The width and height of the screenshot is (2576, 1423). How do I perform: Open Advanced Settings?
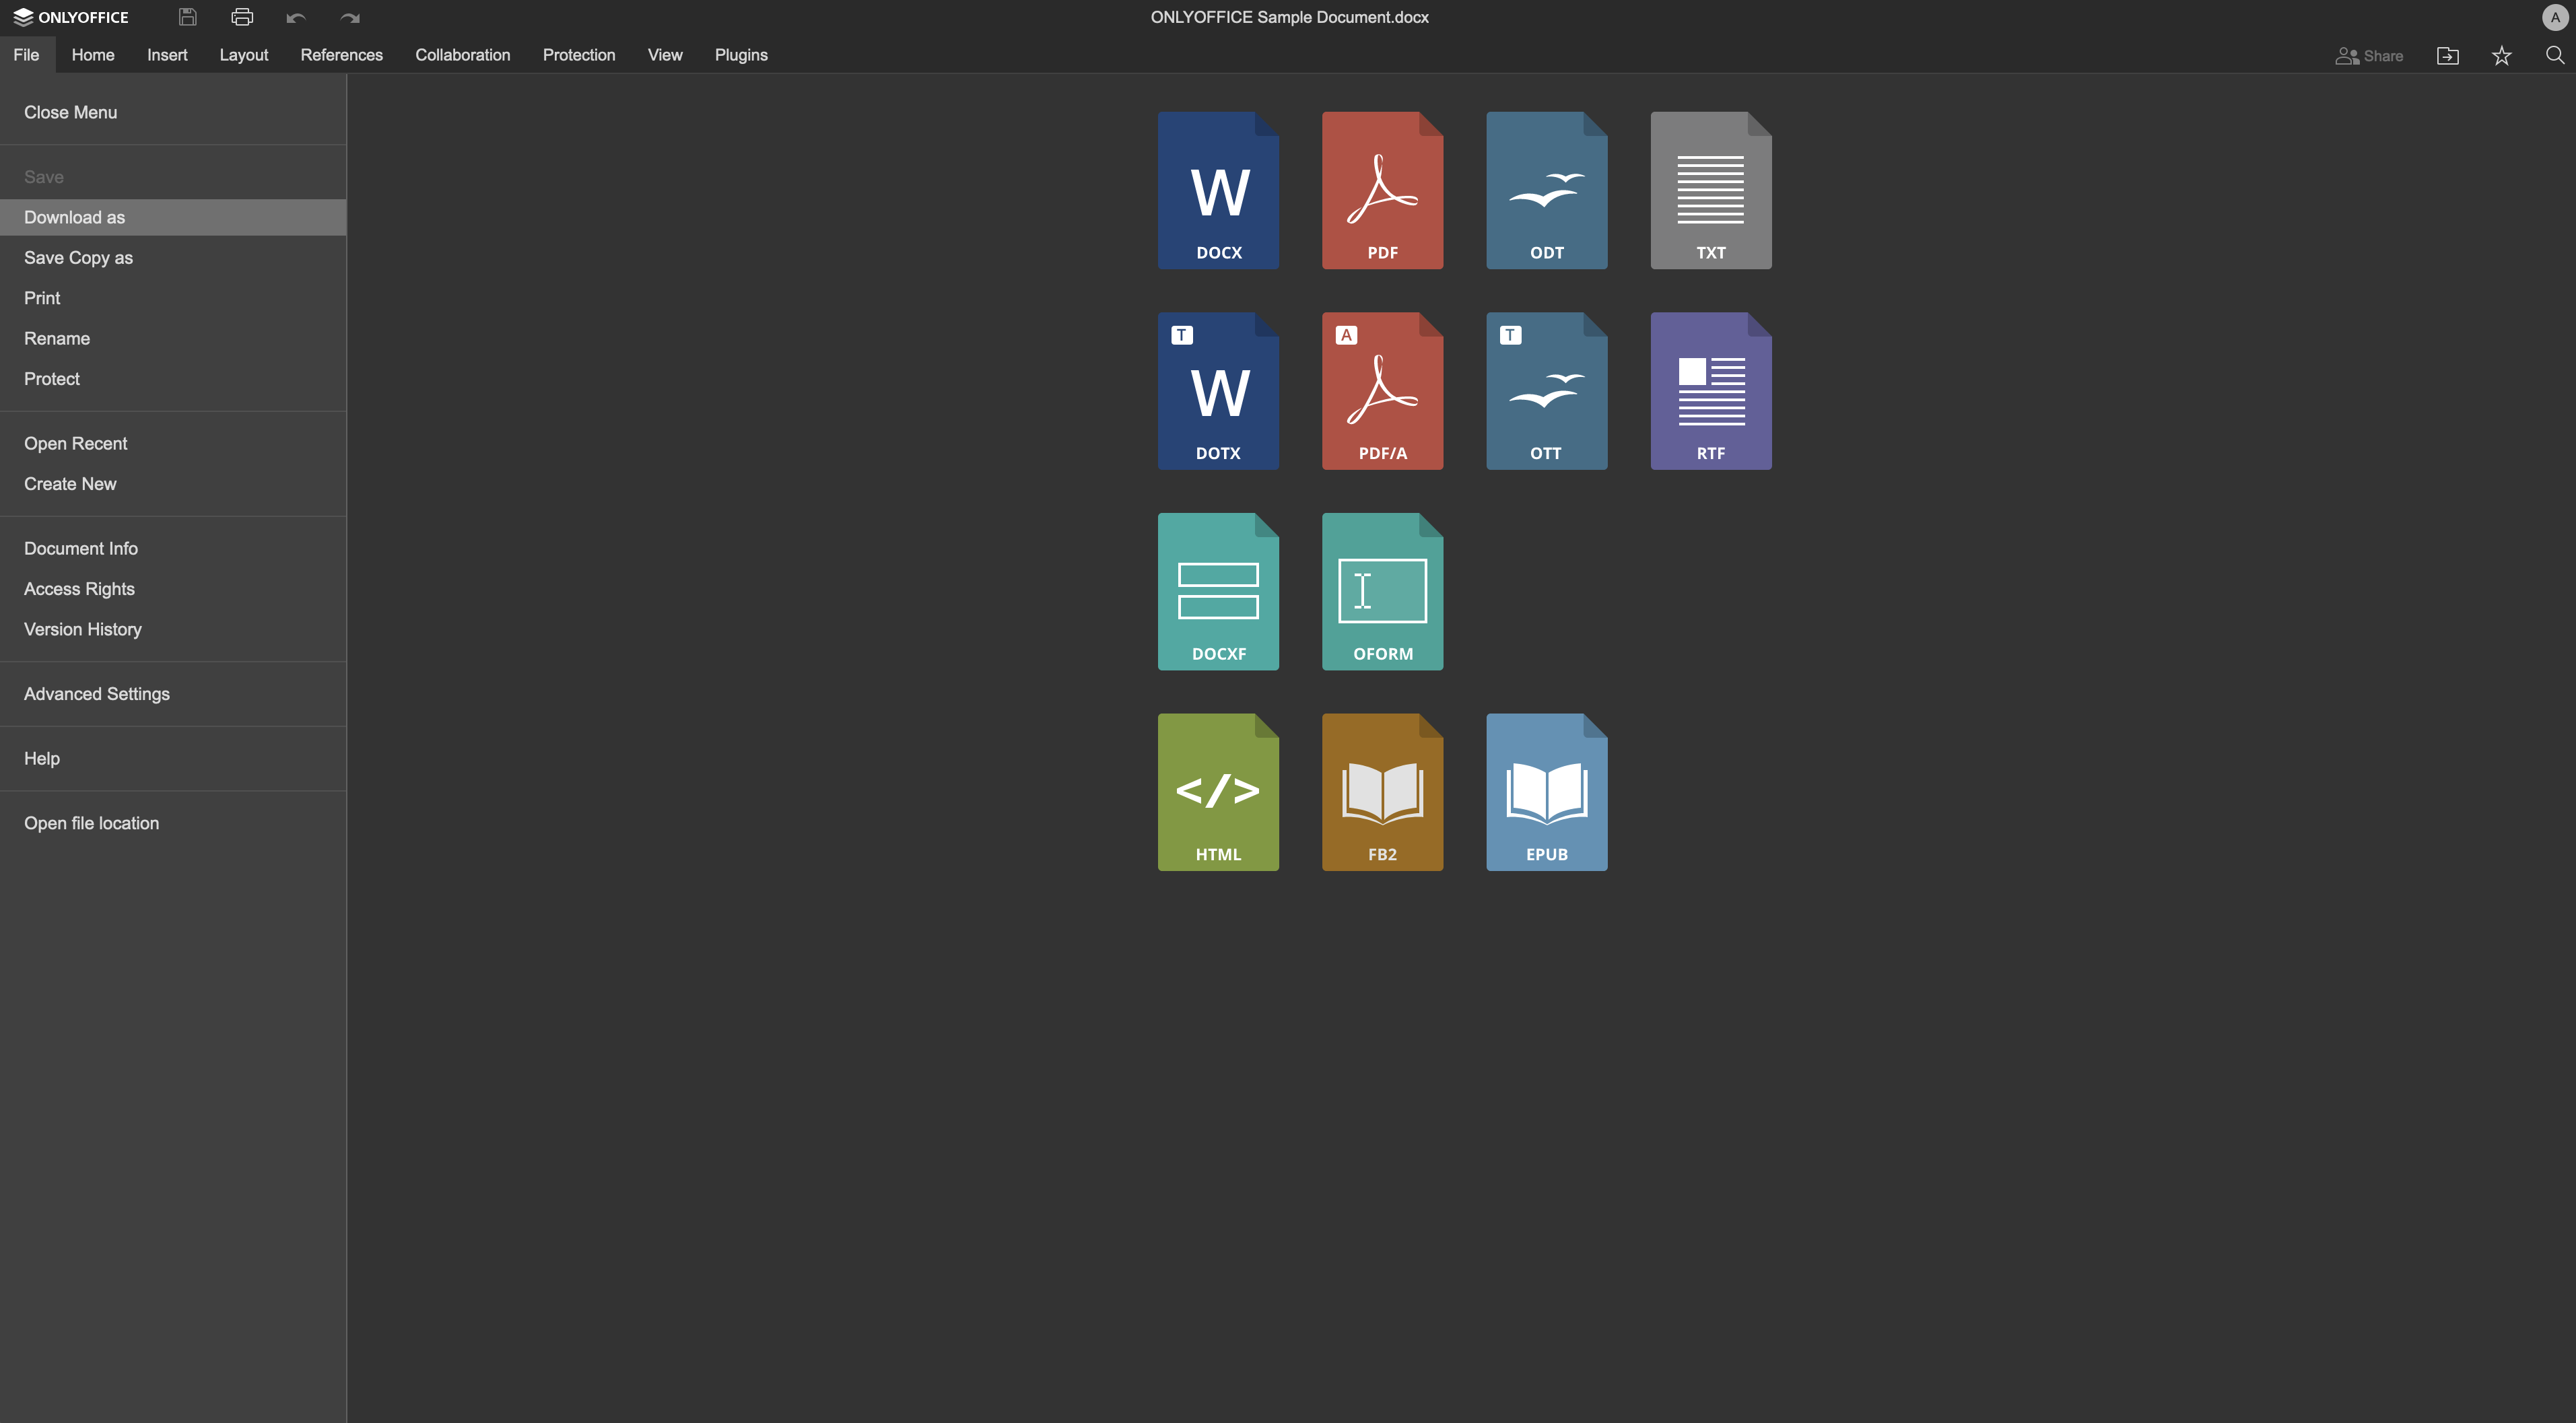173,694
